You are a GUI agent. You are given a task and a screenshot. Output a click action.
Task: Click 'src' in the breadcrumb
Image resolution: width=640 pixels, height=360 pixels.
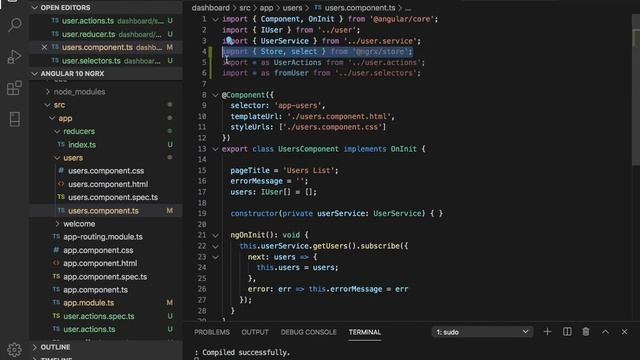tap(244, 8)
